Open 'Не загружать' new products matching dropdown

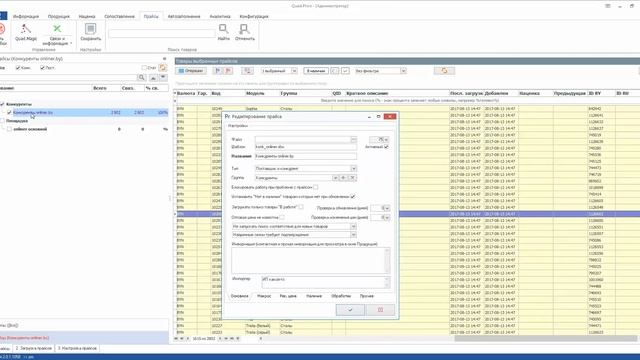[x=353, y=227]
